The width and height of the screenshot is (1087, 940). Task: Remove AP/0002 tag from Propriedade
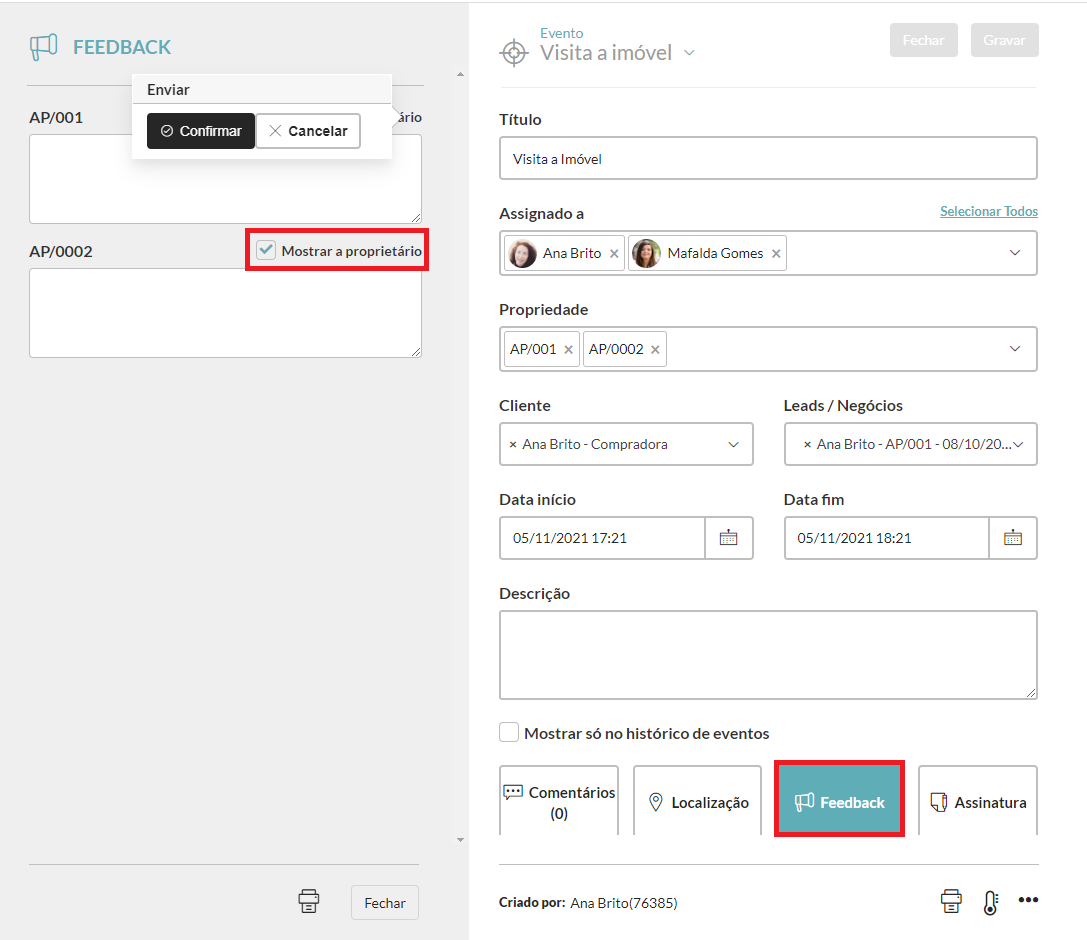[655, 350]
